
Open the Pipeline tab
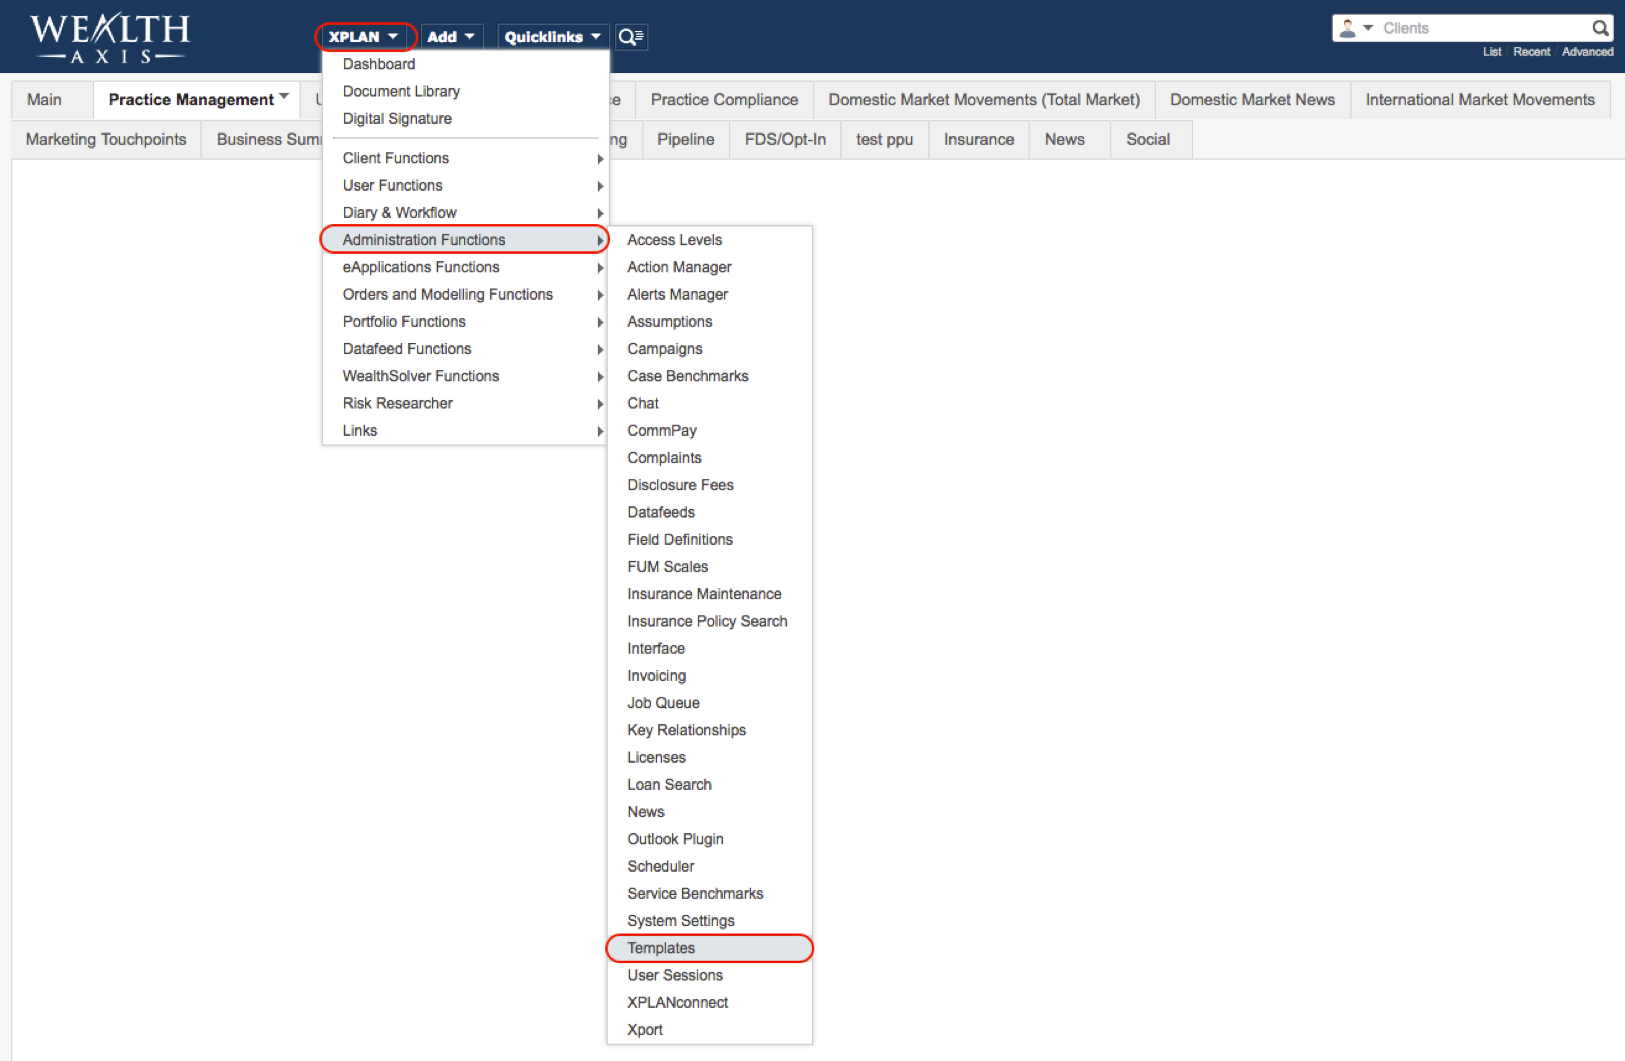coord(686,139)
